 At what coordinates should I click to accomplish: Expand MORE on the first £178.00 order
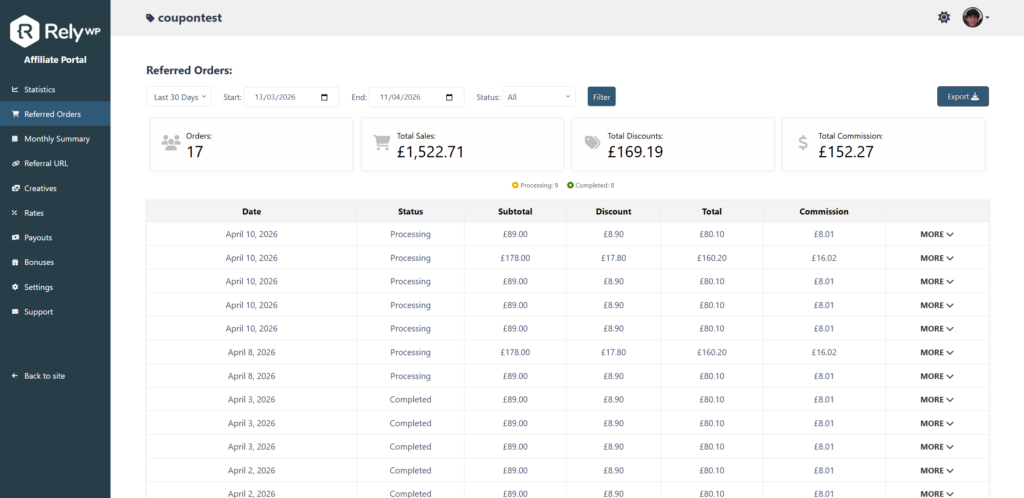click(x=936, y=258)
